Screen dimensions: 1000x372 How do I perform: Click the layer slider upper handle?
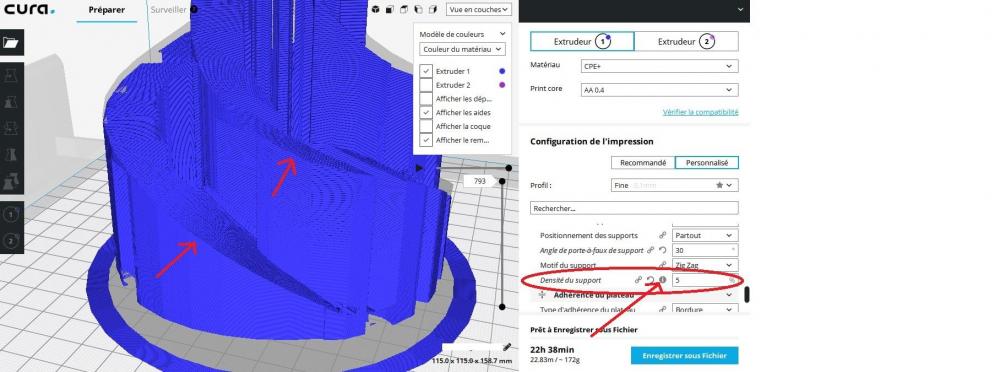509,168
